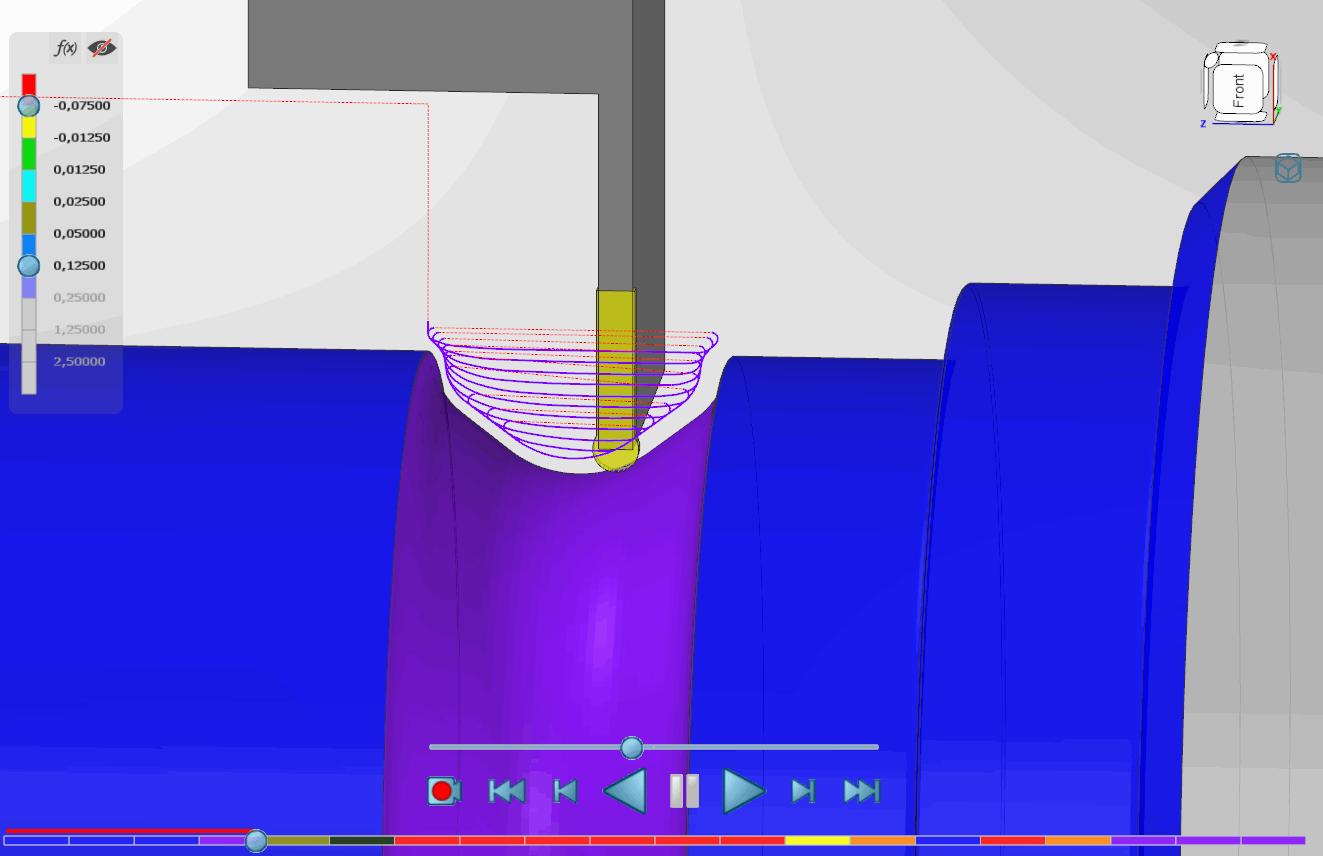Play the simulation in reverse
Image resolution: width=1323 pixels, height=856 pixels.
626,791
